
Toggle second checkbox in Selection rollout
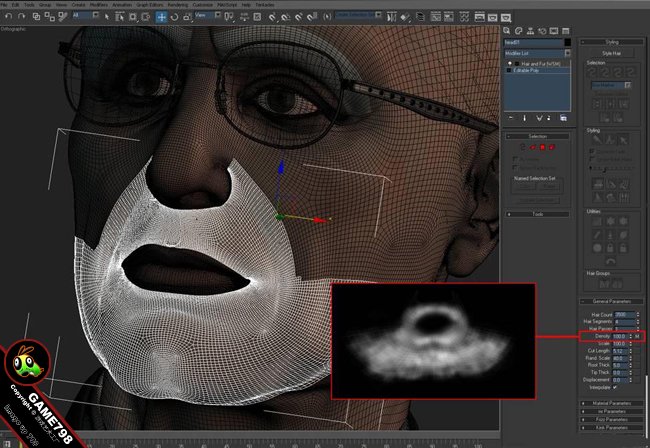pyautogui.click(x=515, y=167)
